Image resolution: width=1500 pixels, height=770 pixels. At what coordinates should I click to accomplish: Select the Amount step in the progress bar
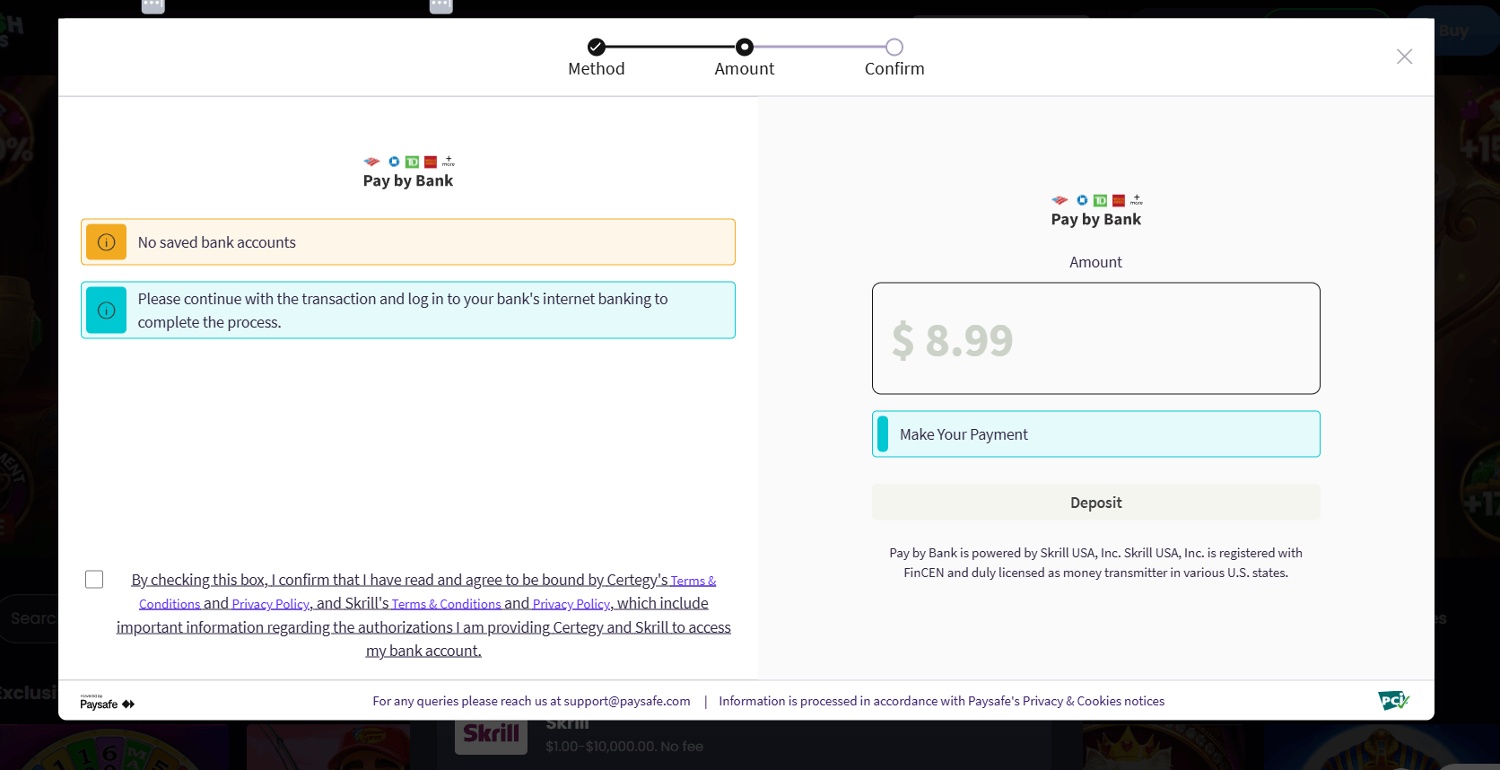coord(744,47)
